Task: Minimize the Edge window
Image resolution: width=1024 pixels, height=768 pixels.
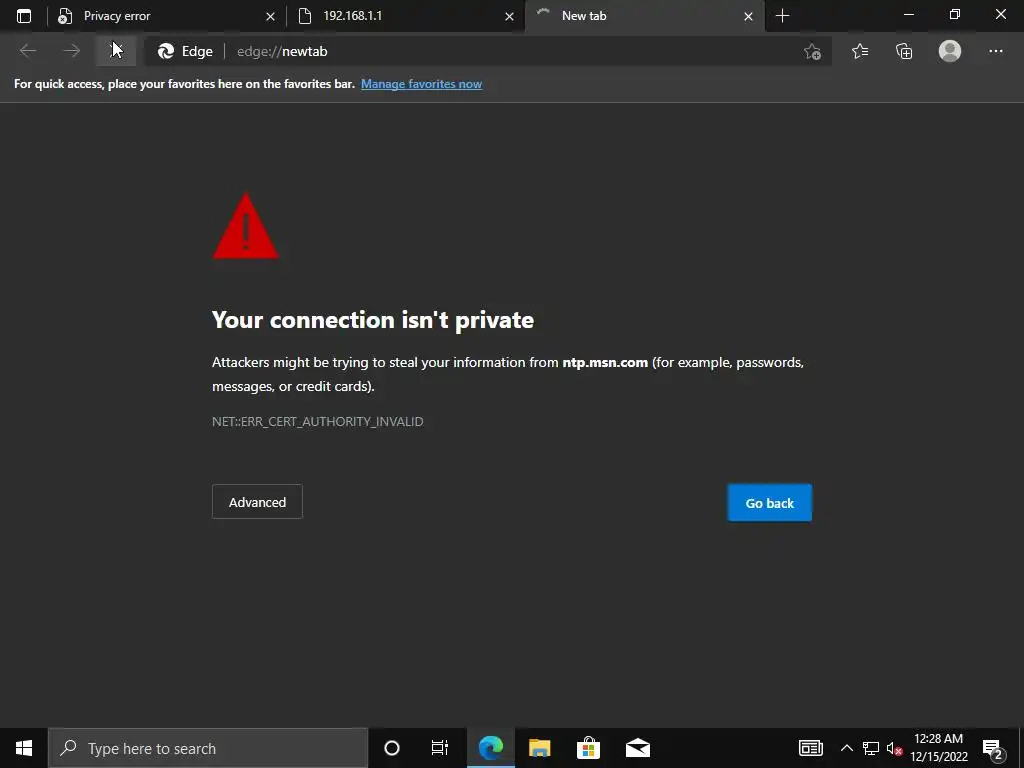Action: pyautogui.click(x=909, y=14)
